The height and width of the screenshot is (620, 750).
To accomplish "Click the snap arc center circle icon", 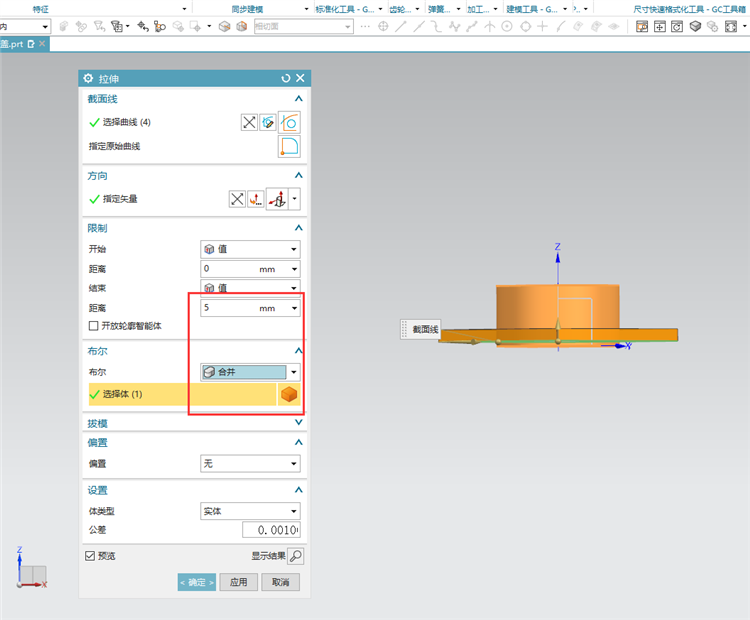I will click(507, 26).
